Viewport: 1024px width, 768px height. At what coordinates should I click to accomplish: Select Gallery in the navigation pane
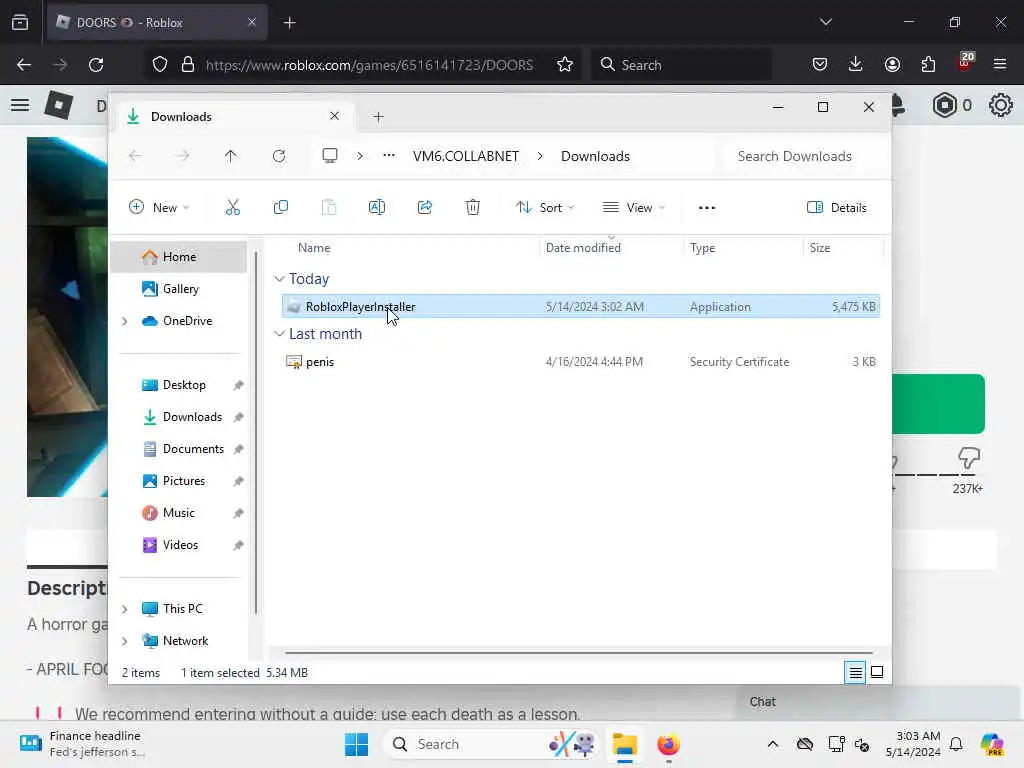coord(179,289)
